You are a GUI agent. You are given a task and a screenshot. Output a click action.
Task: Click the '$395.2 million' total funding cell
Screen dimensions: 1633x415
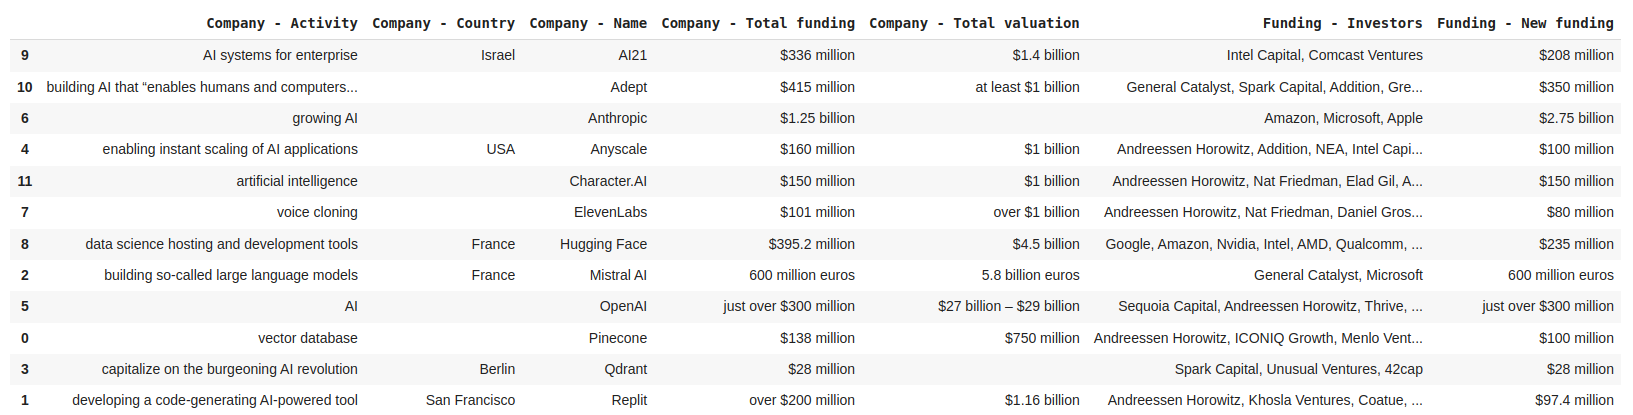tap(811, 244)
